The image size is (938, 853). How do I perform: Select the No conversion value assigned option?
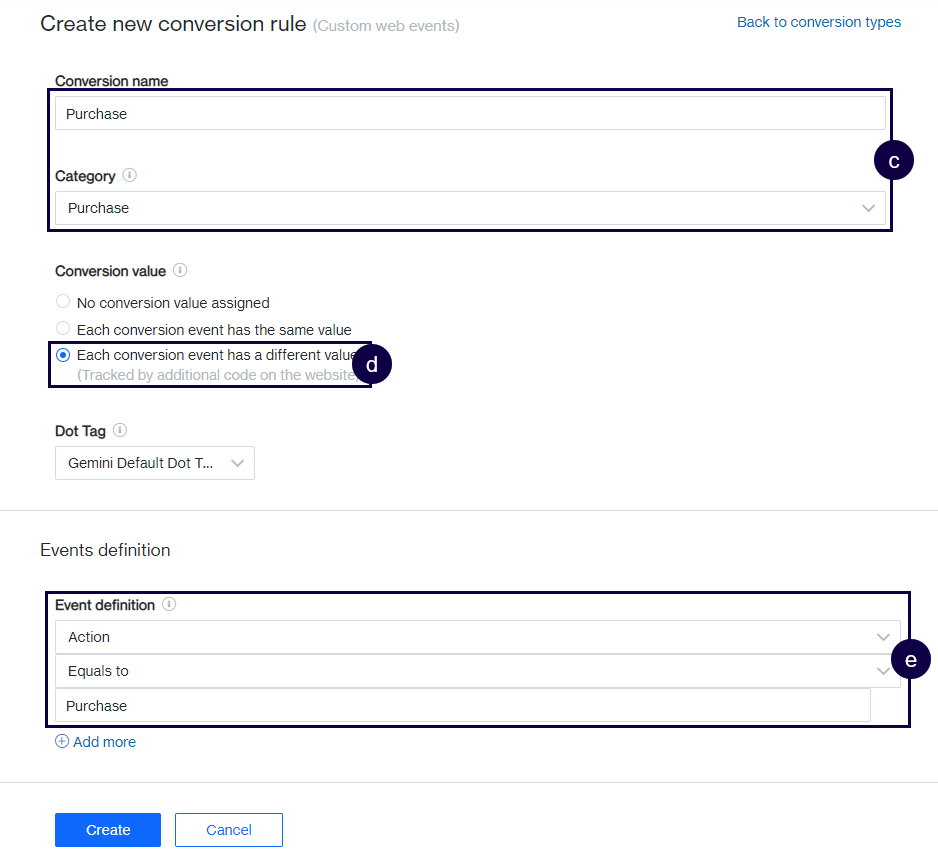coord(62,301)
